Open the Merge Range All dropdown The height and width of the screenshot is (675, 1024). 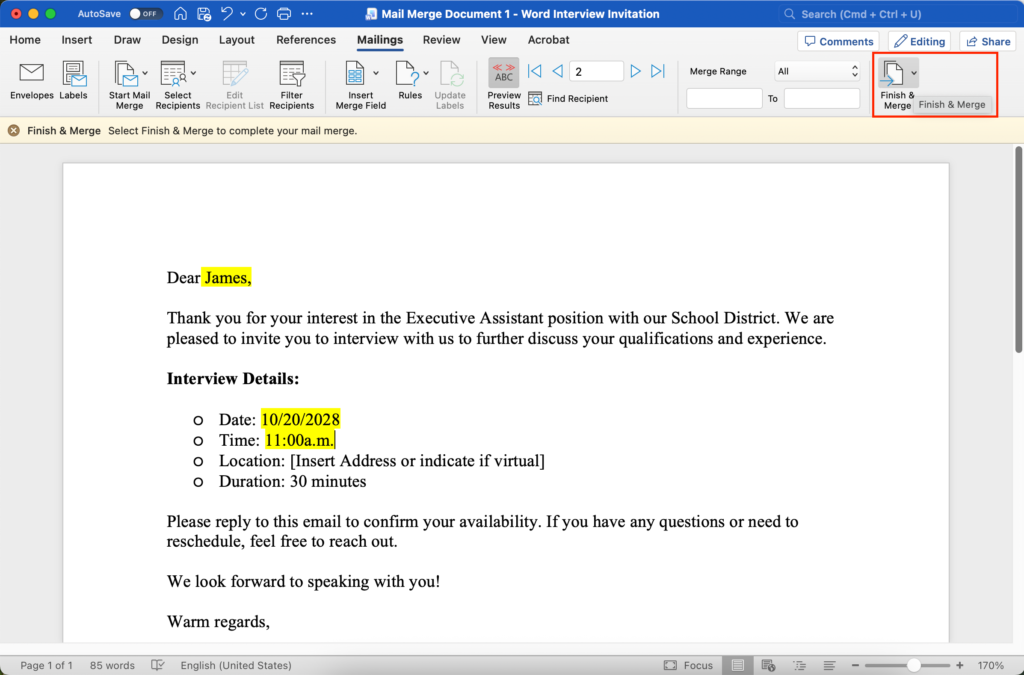[x=817, y=72]
